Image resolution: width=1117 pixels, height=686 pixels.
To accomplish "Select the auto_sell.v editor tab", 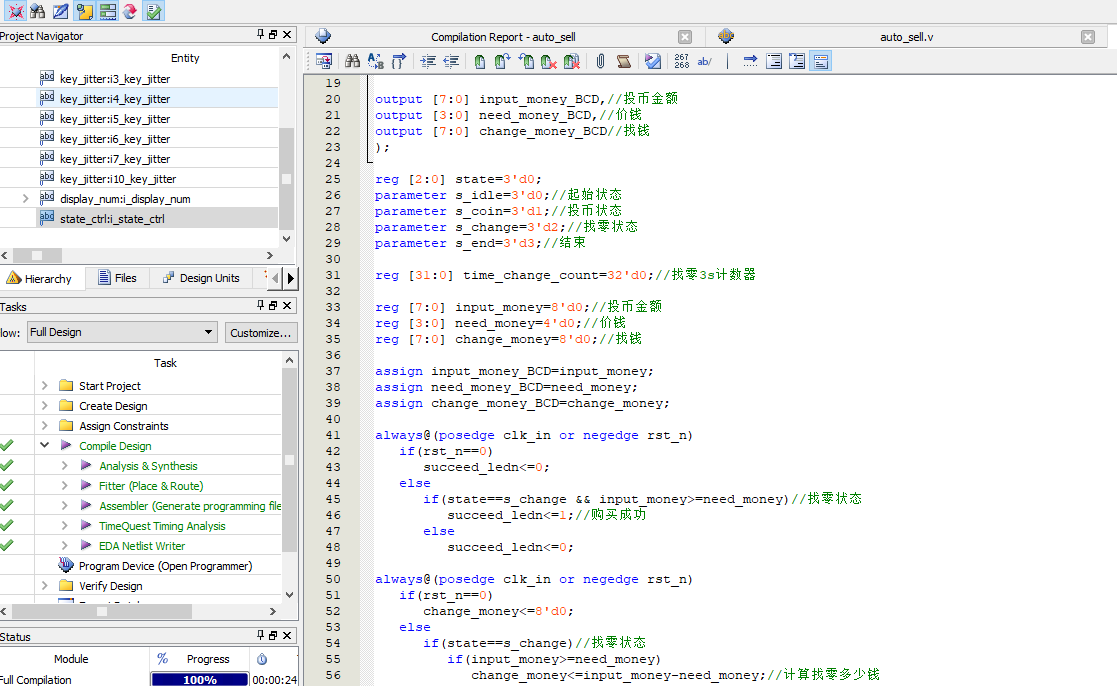I will tap(906, 36).
